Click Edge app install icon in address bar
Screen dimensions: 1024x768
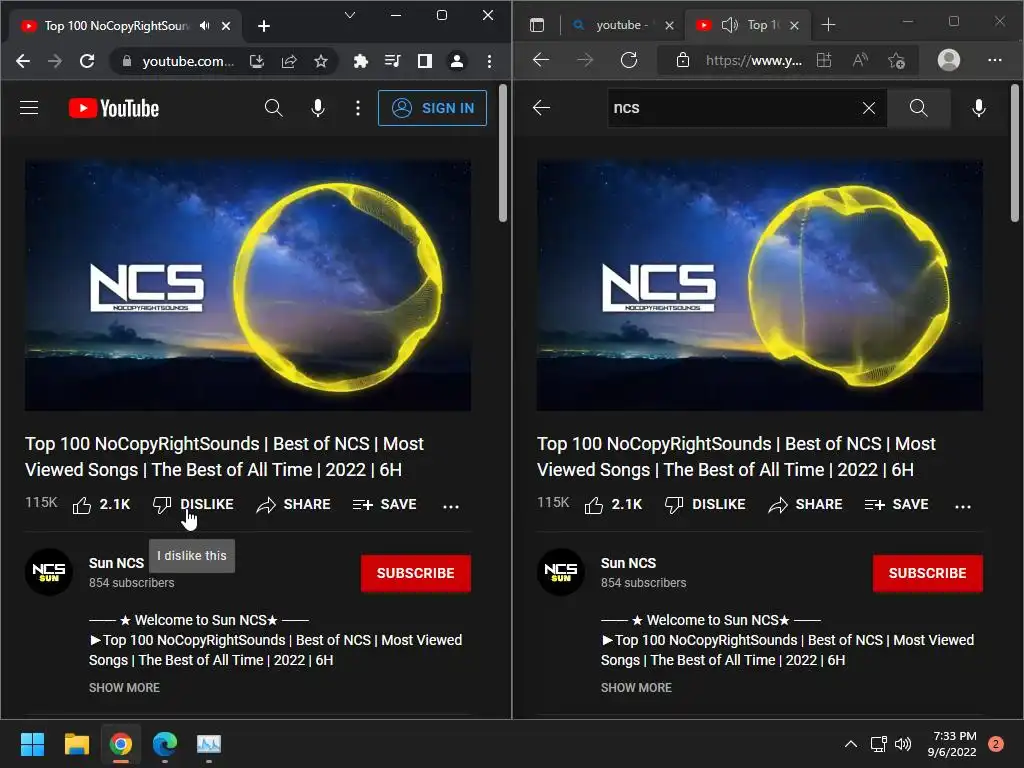tap(824, 60)
